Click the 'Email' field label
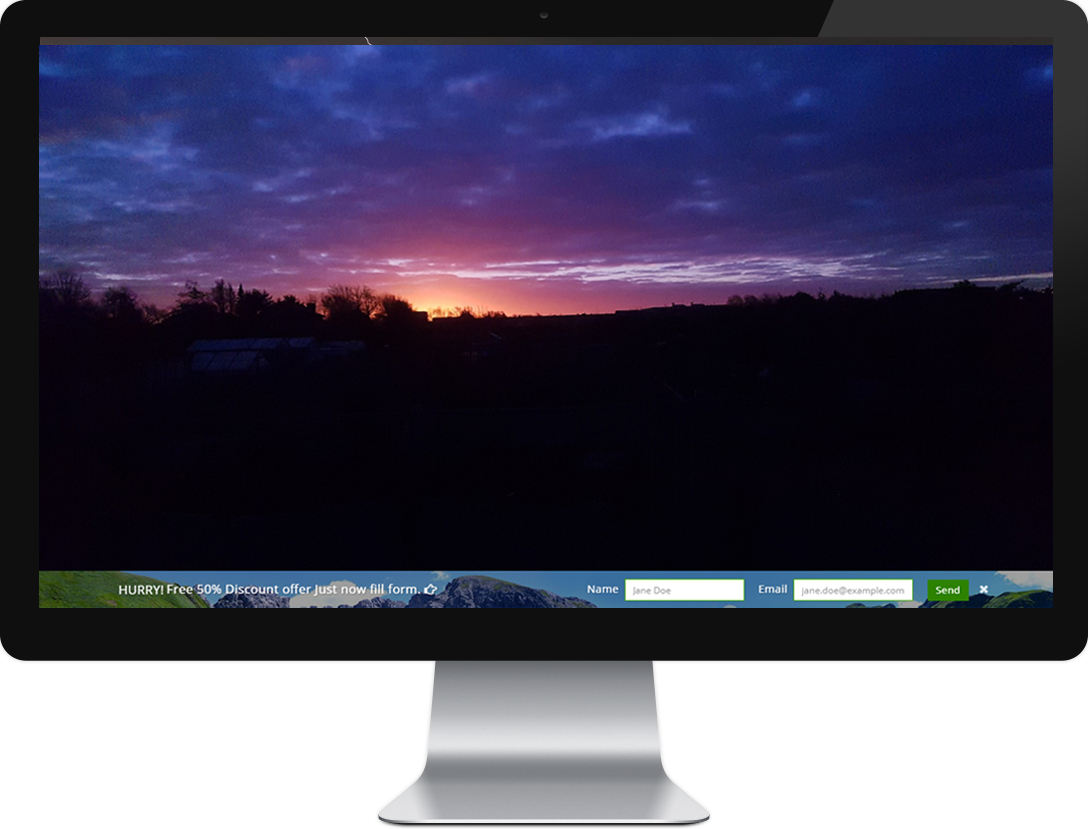The image size is (1088, 829). [772, 589]
